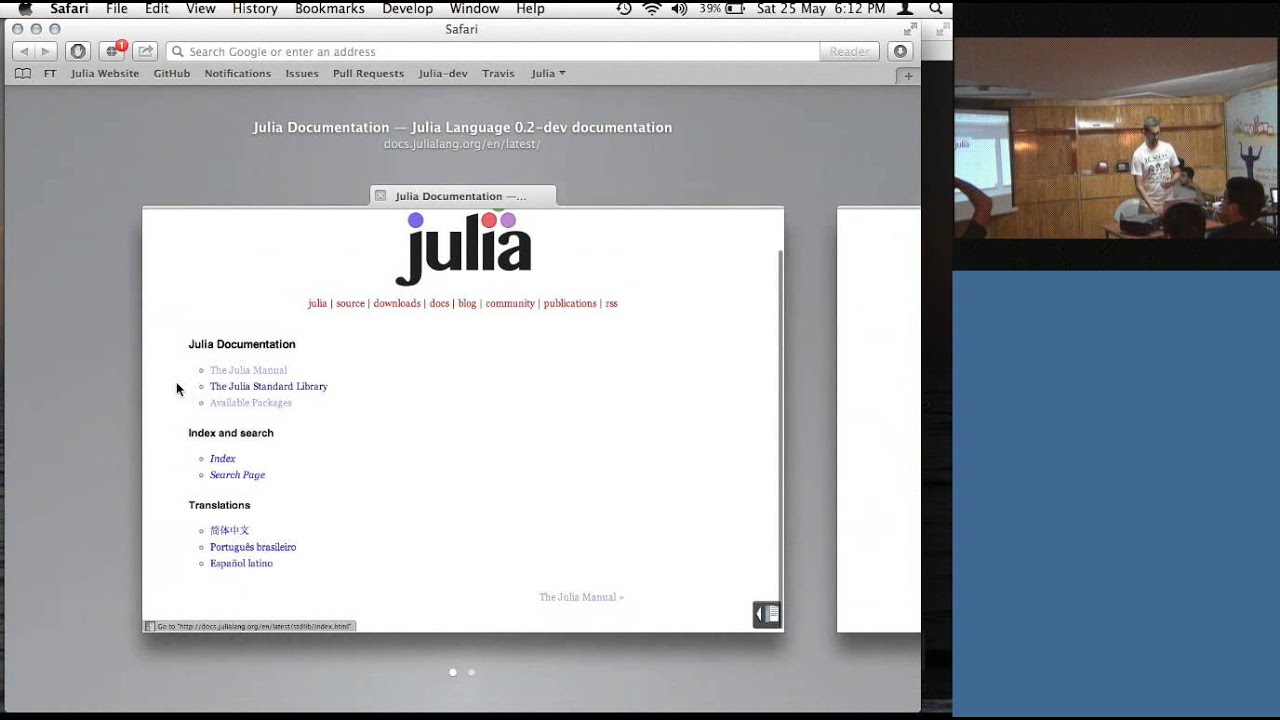This screenshot has width=1280, height=720.
Task: Open the 简体中文 translation link
Action: [x=229, y=531]
